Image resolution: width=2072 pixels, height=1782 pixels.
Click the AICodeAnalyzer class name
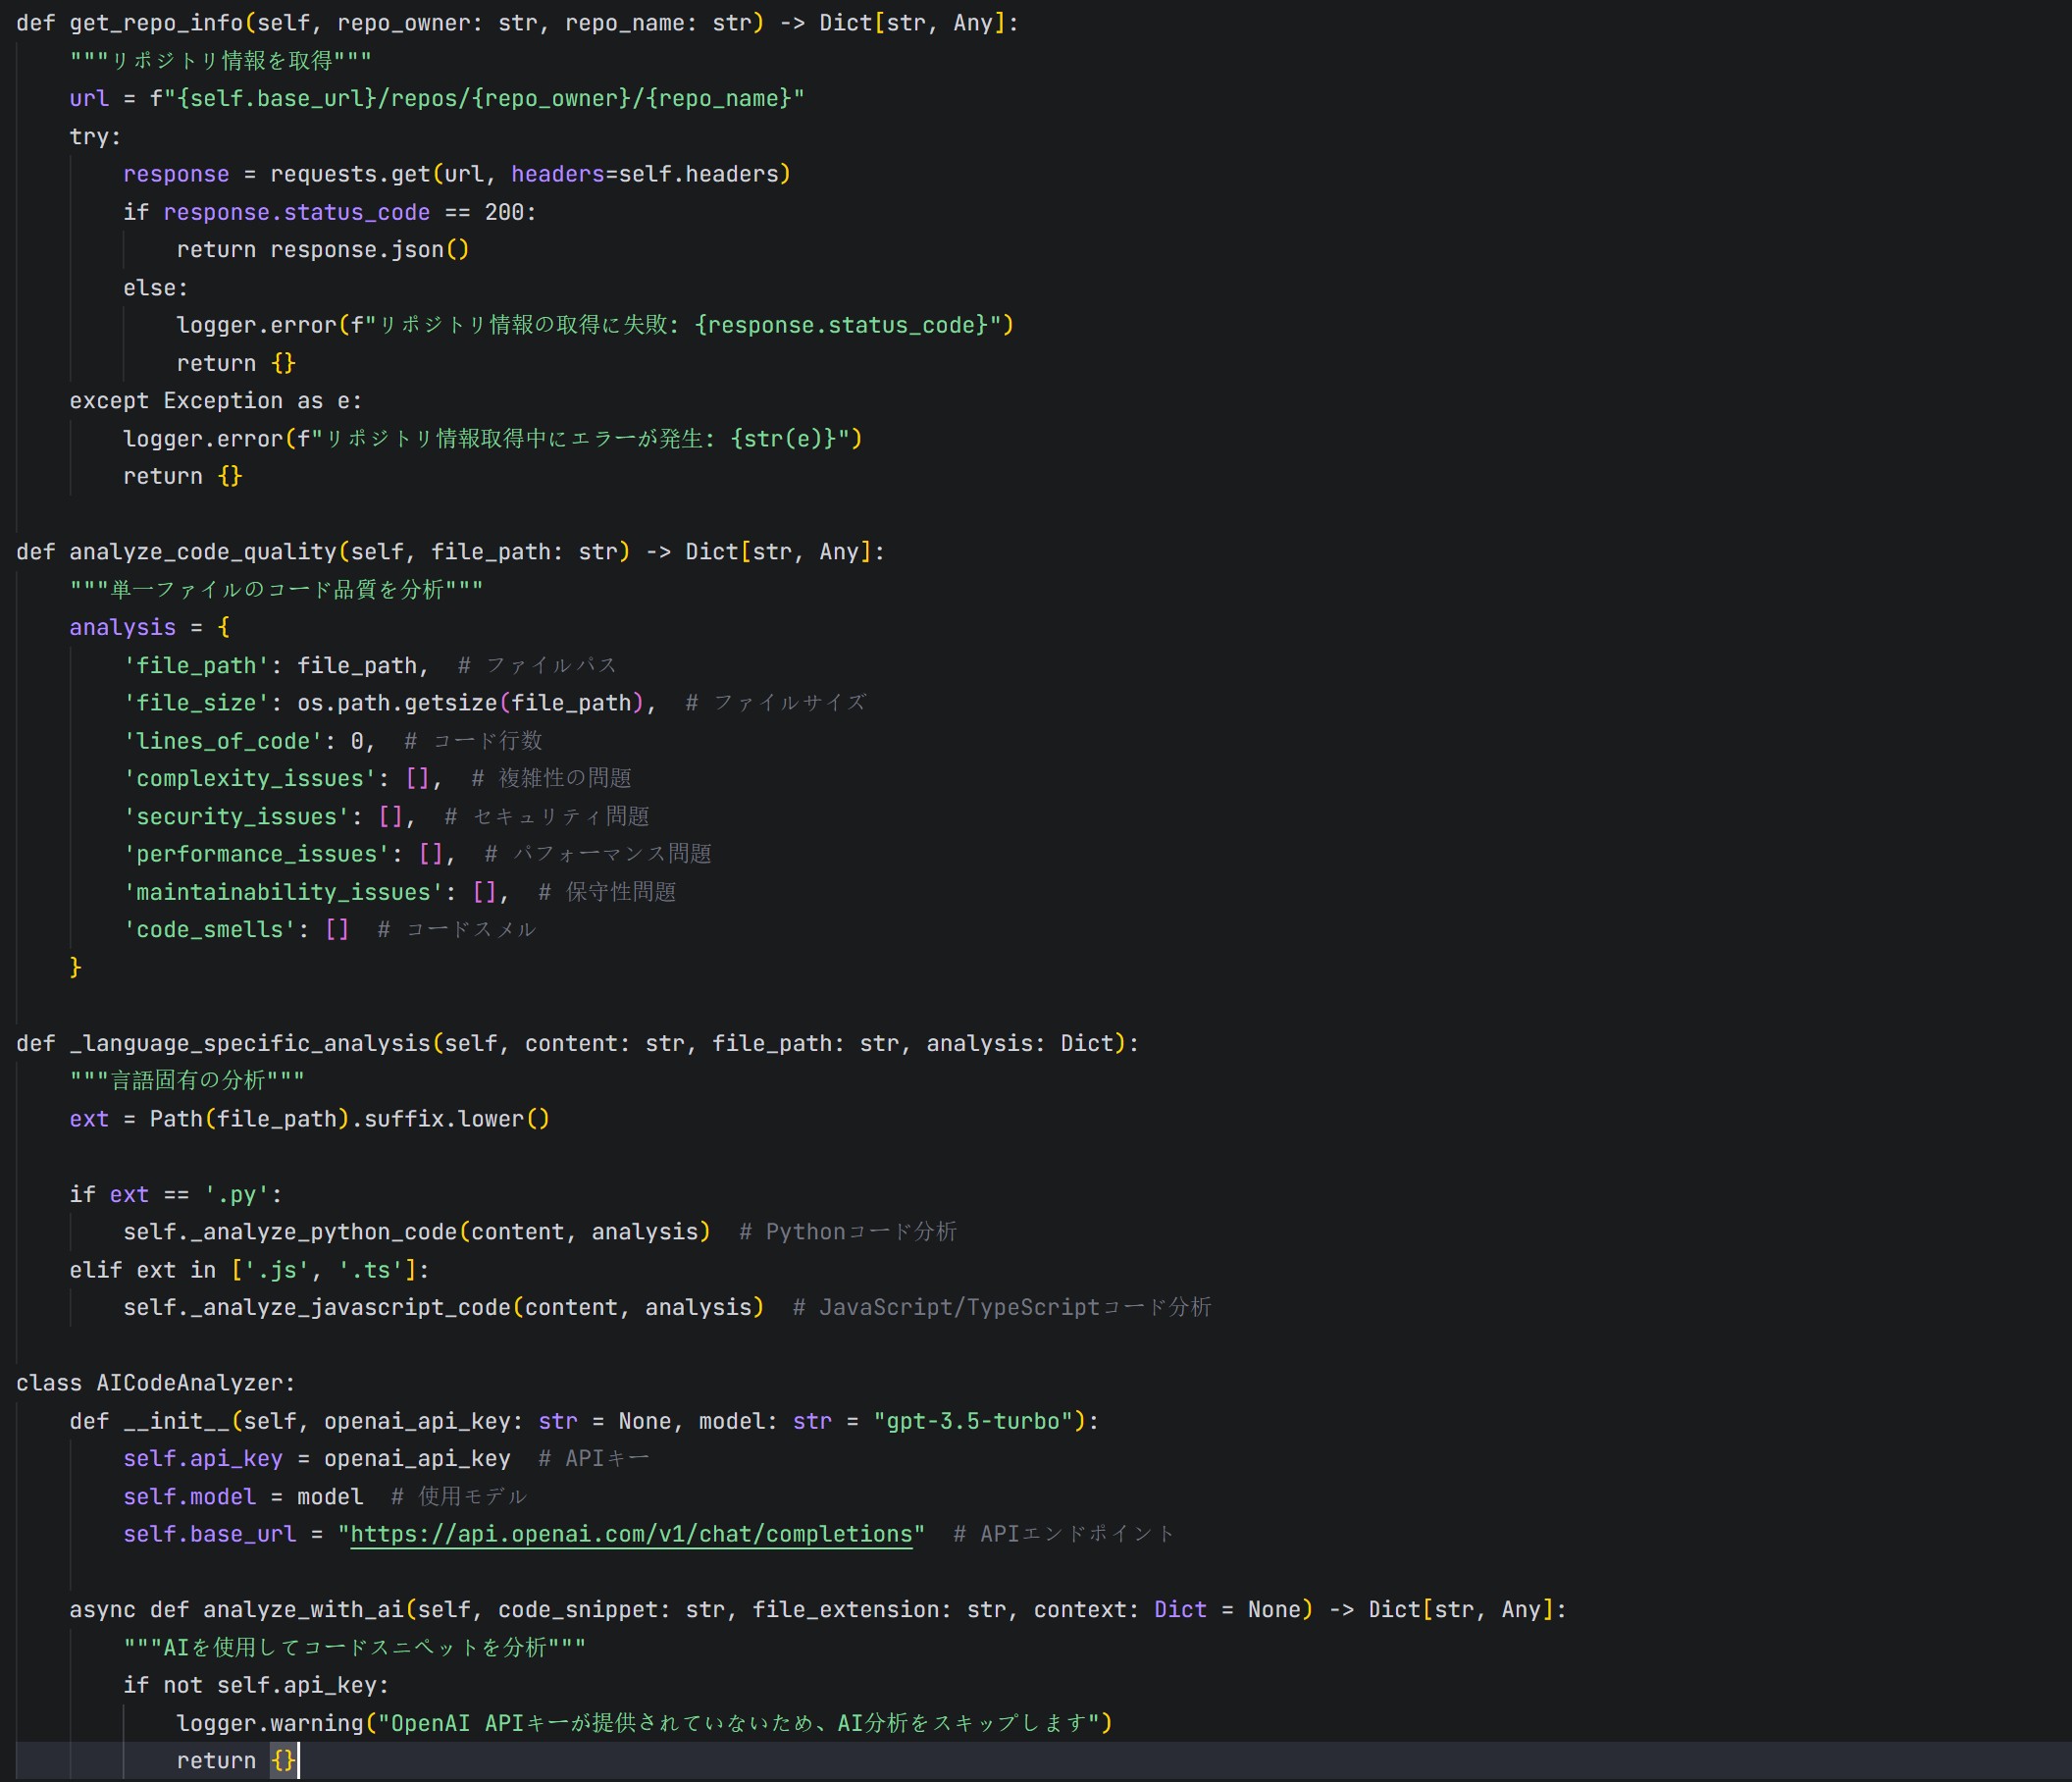(190, 1383)
